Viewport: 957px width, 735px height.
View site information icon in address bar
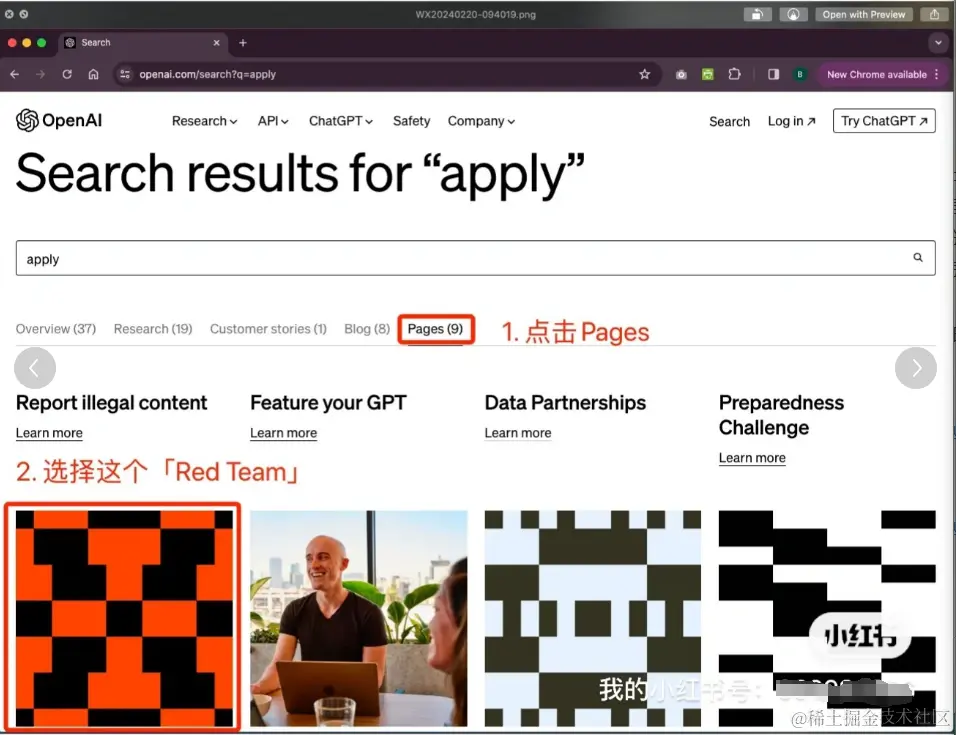(x=125, y=74)
